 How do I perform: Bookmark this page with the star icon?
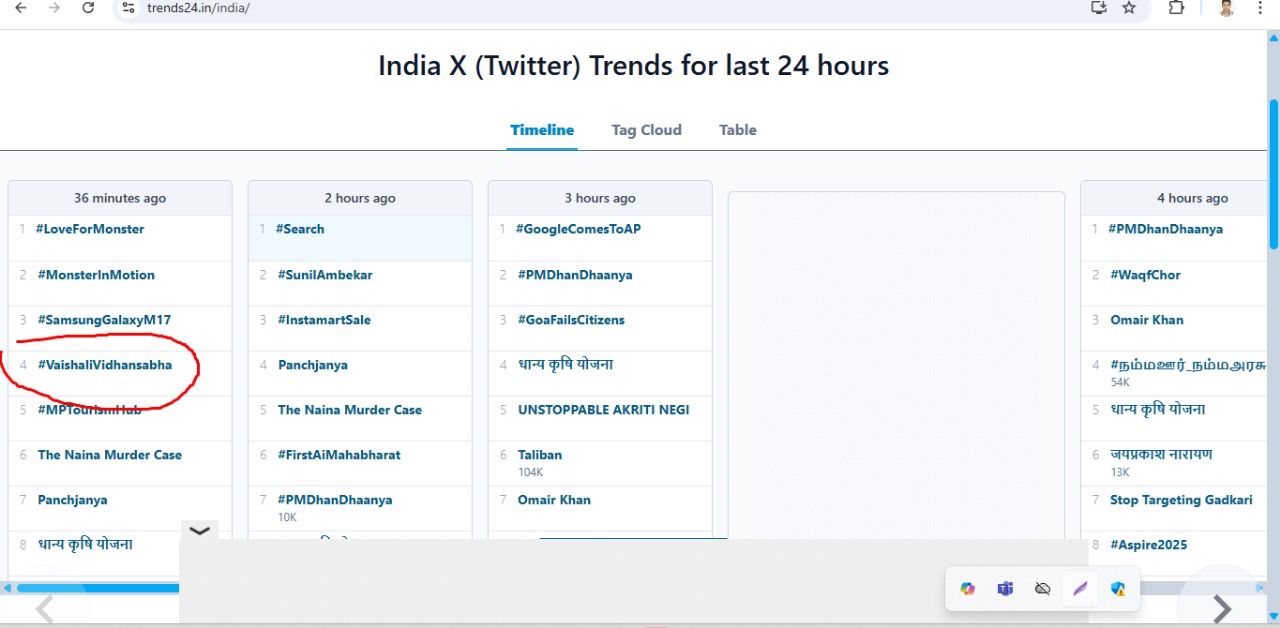pos(1129,8)
